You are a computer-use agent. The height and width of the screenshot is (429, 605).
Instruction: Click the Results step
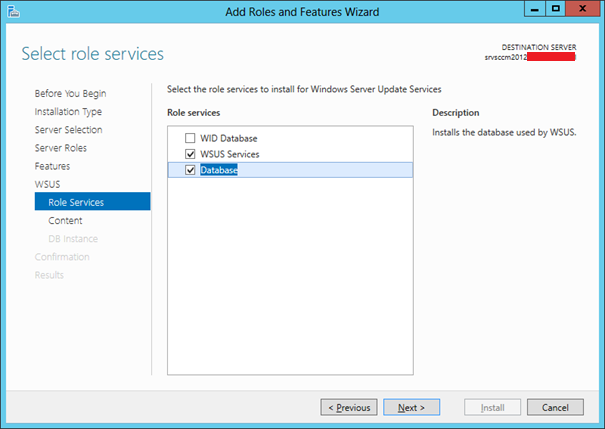coord(49,275)
